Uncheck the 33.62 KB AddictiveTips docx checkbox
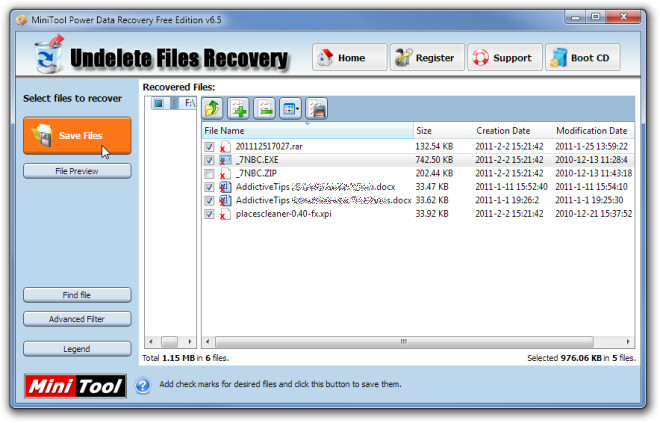The width and height of the screenshot is (660, 423). click(209, 201)
